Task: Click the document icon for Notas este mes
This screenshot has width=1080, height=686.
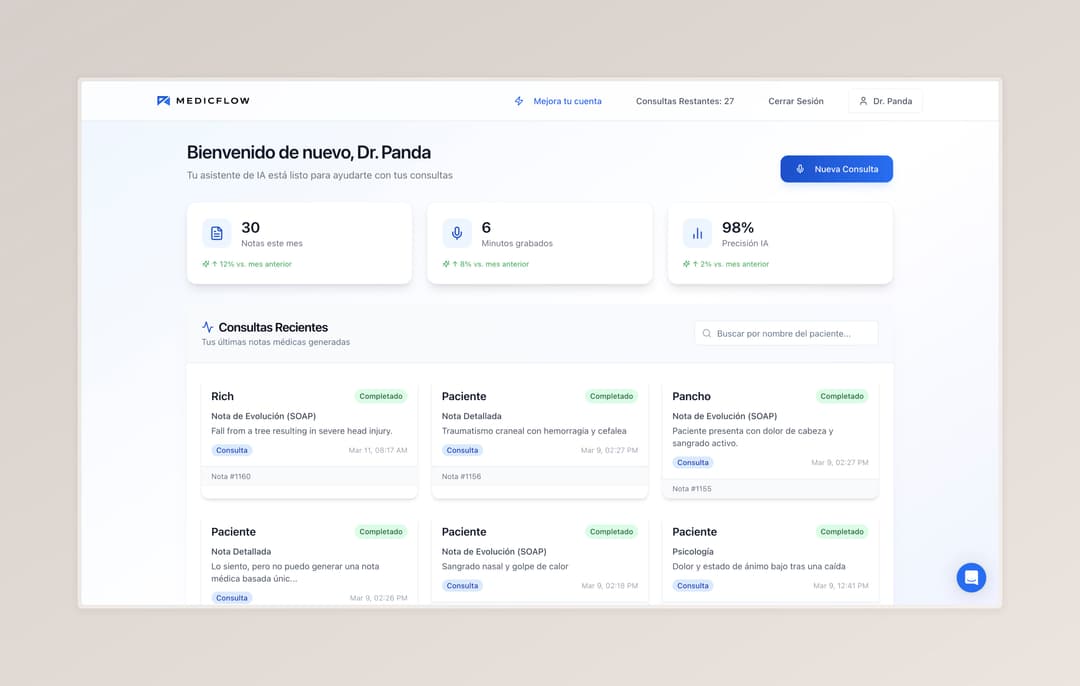Action: pos(217,233)
